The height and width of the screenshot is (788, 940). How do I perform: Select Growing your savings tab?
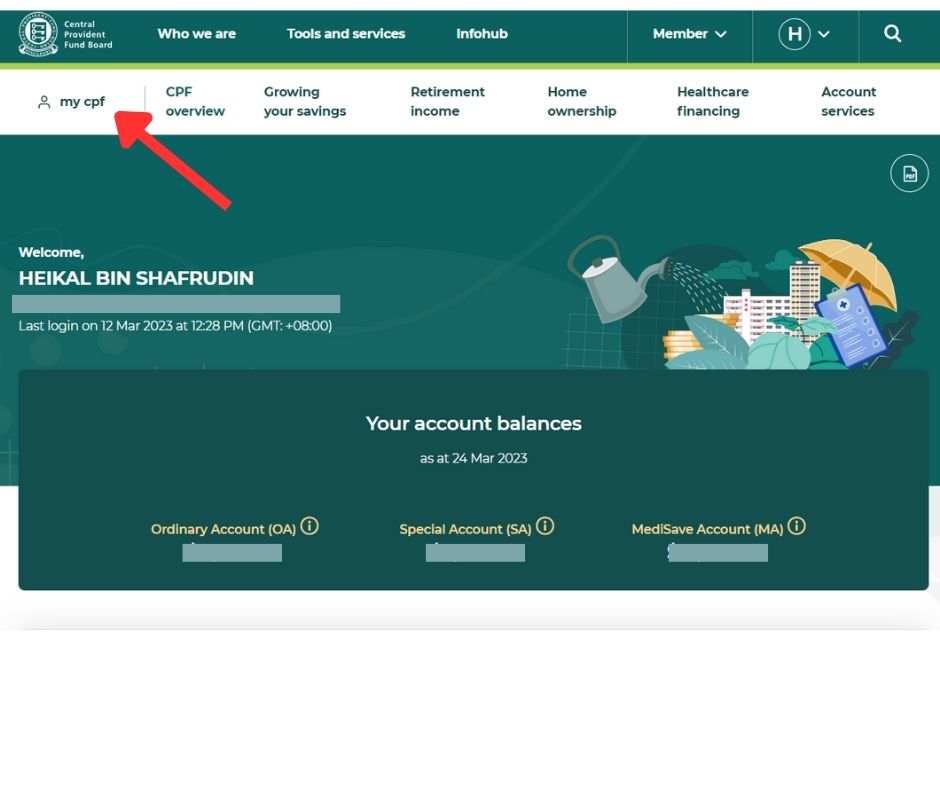(305, 101)
